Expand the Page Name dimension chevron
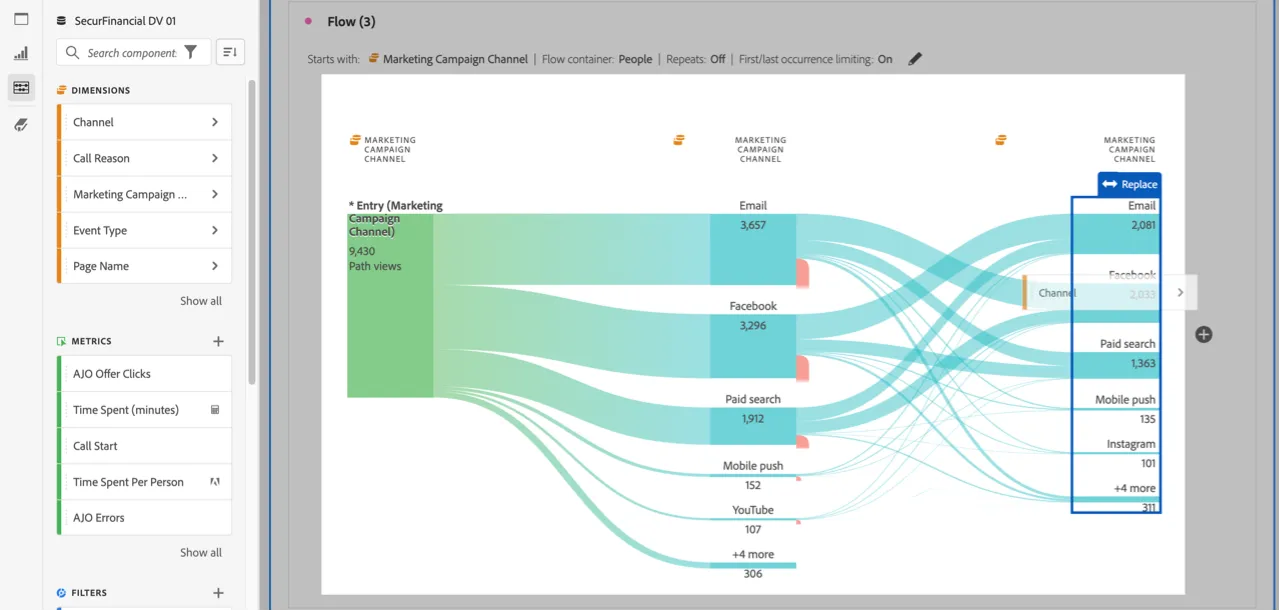Viewport: 1283px width, 614px height. [215, 266]
